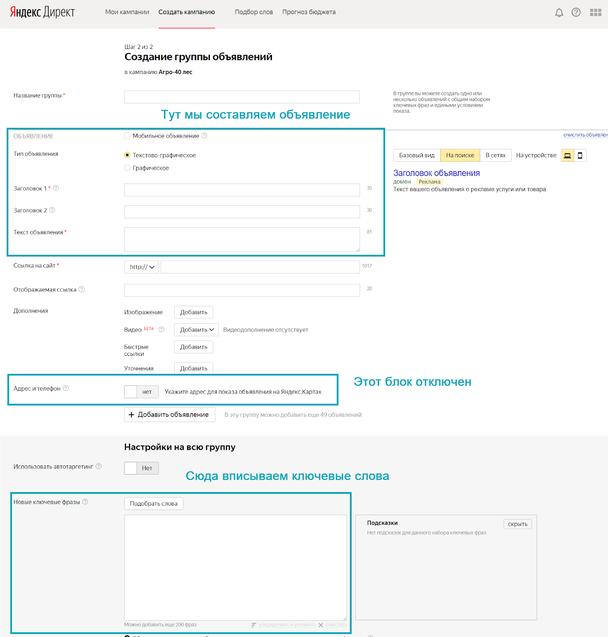
Task: Switch preview to В сетях
Action: click(495, 155)
